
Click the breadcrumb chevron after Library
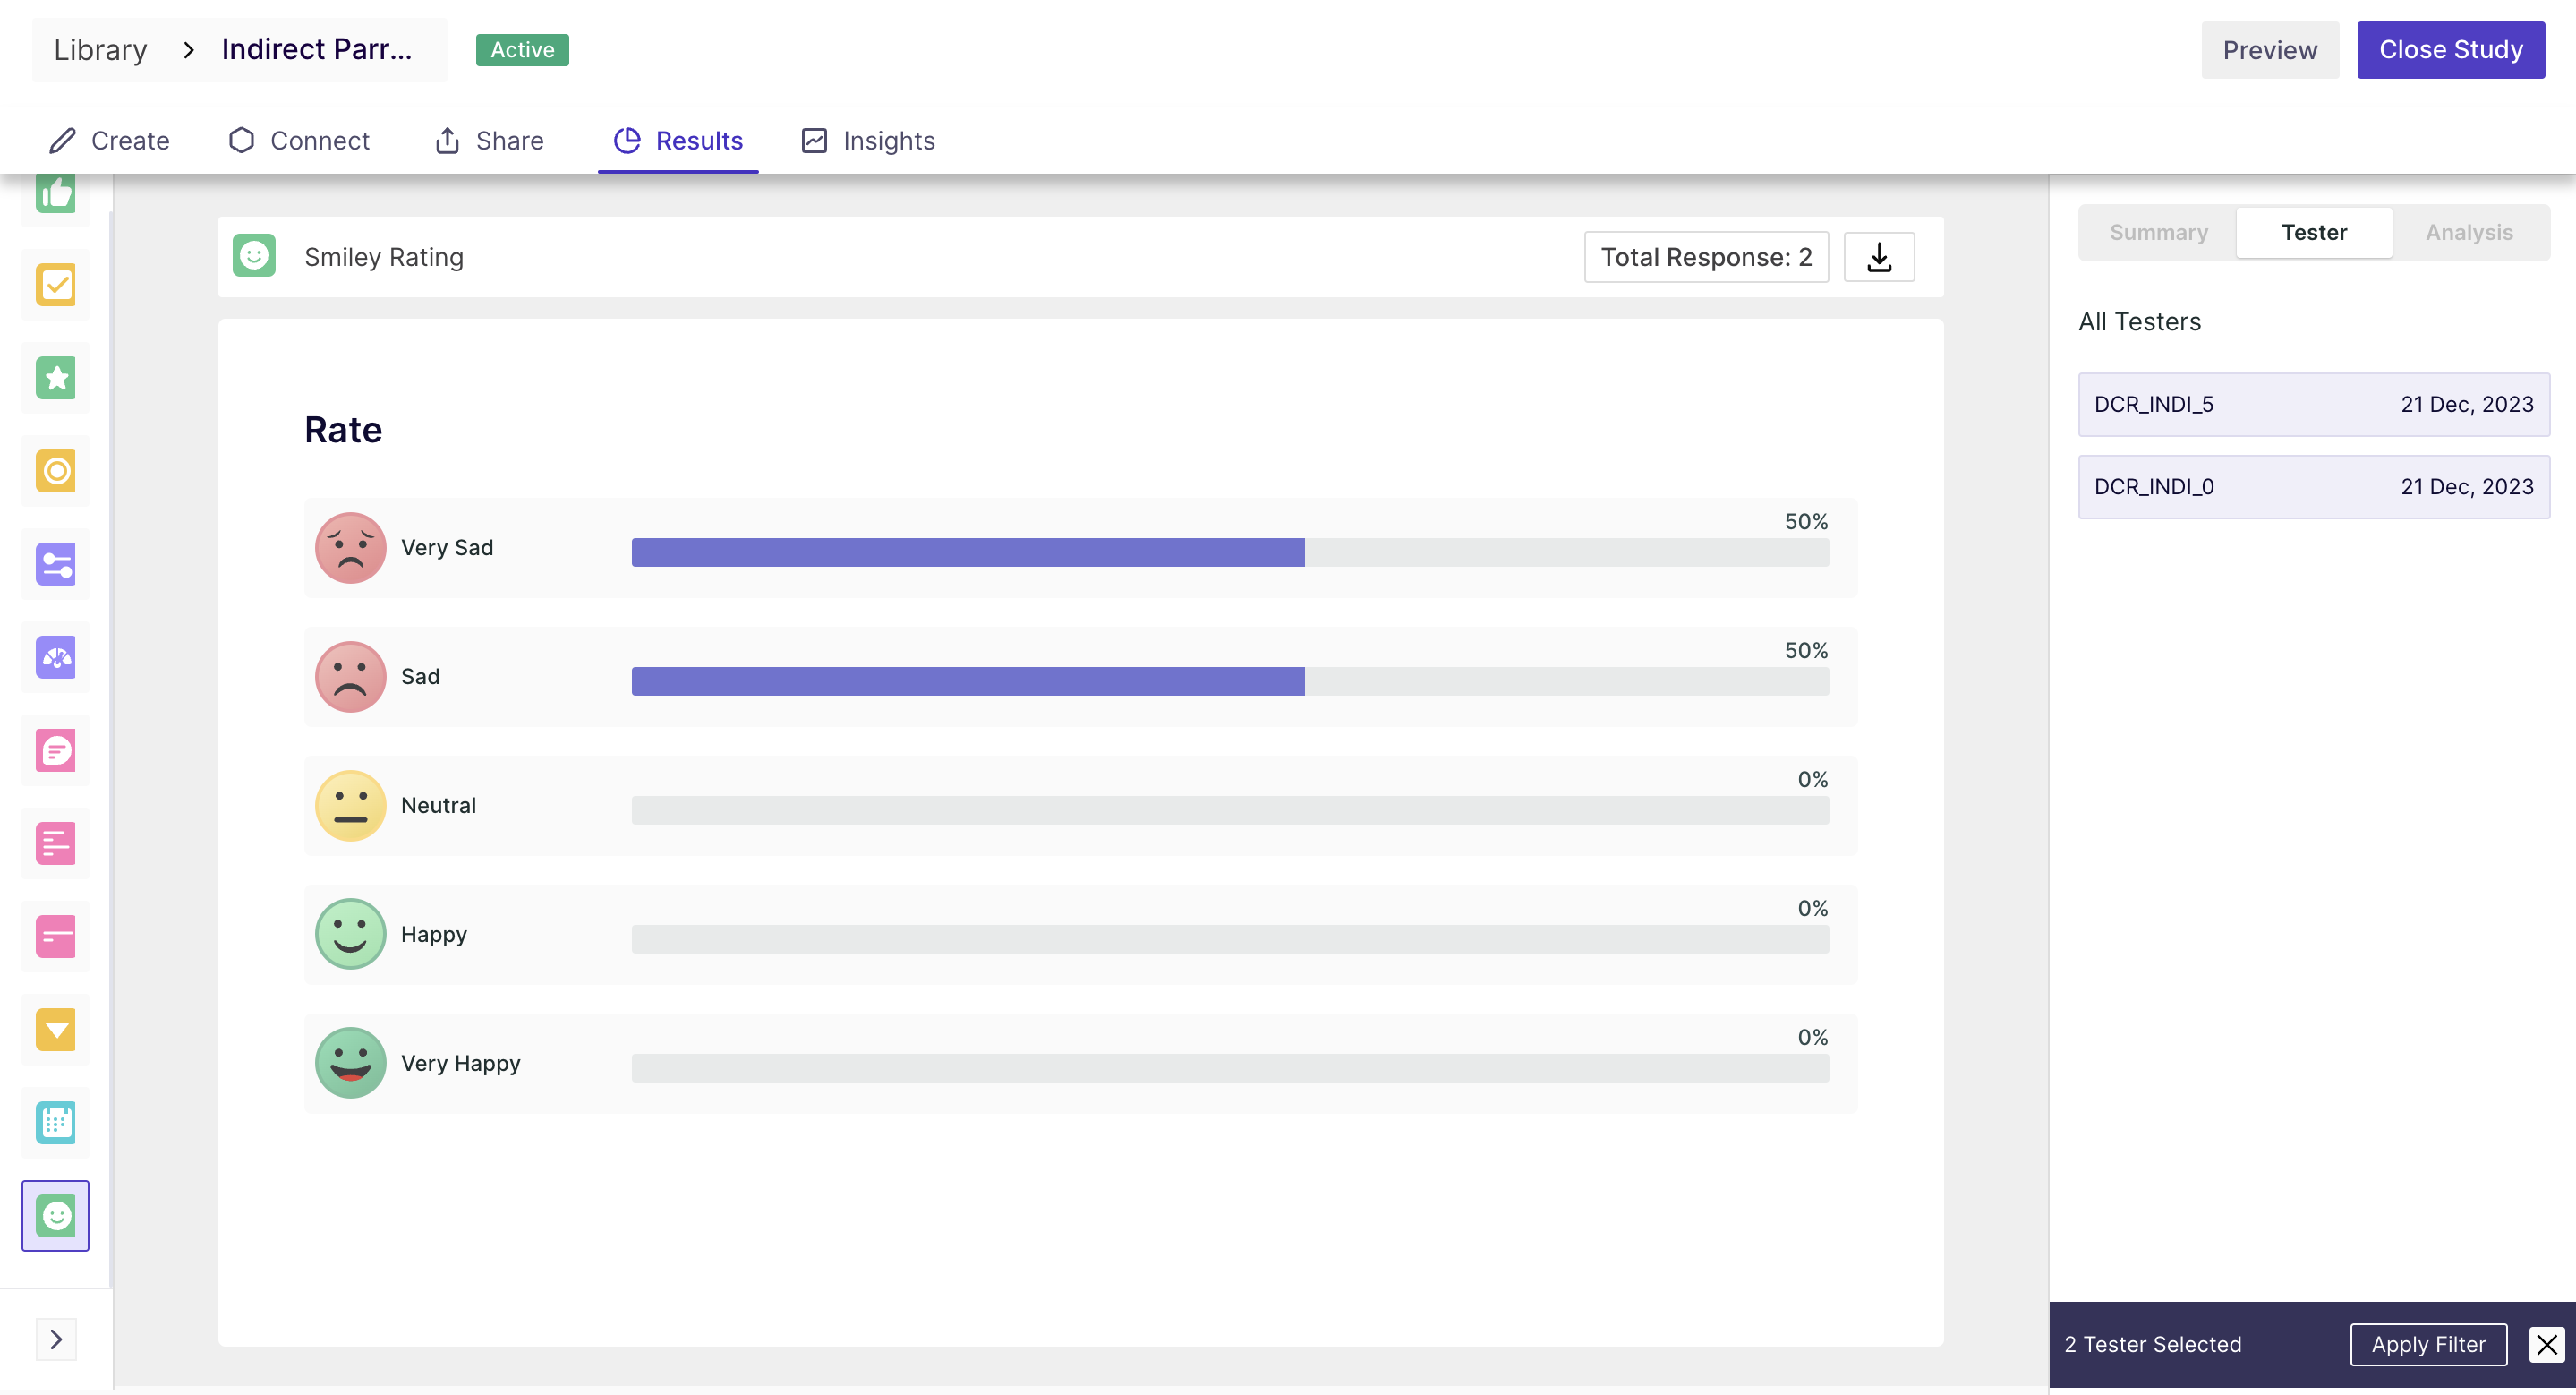click(x=188, y=49)
